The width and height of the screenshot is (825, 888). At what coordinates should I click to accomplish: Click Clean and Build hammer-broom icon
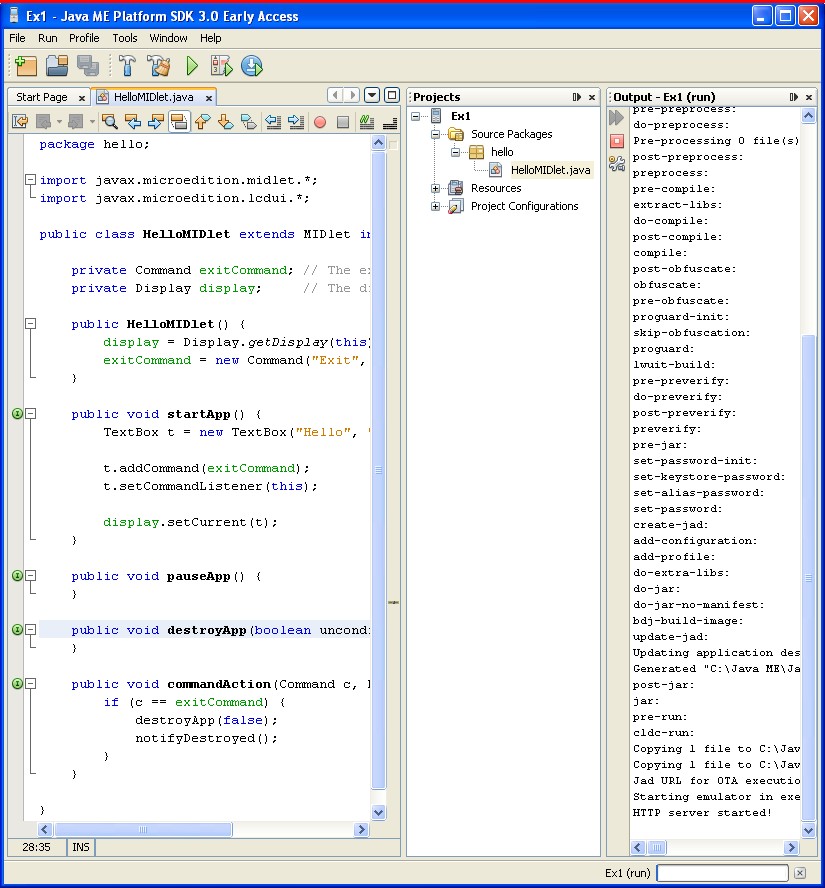pos(159,66)
